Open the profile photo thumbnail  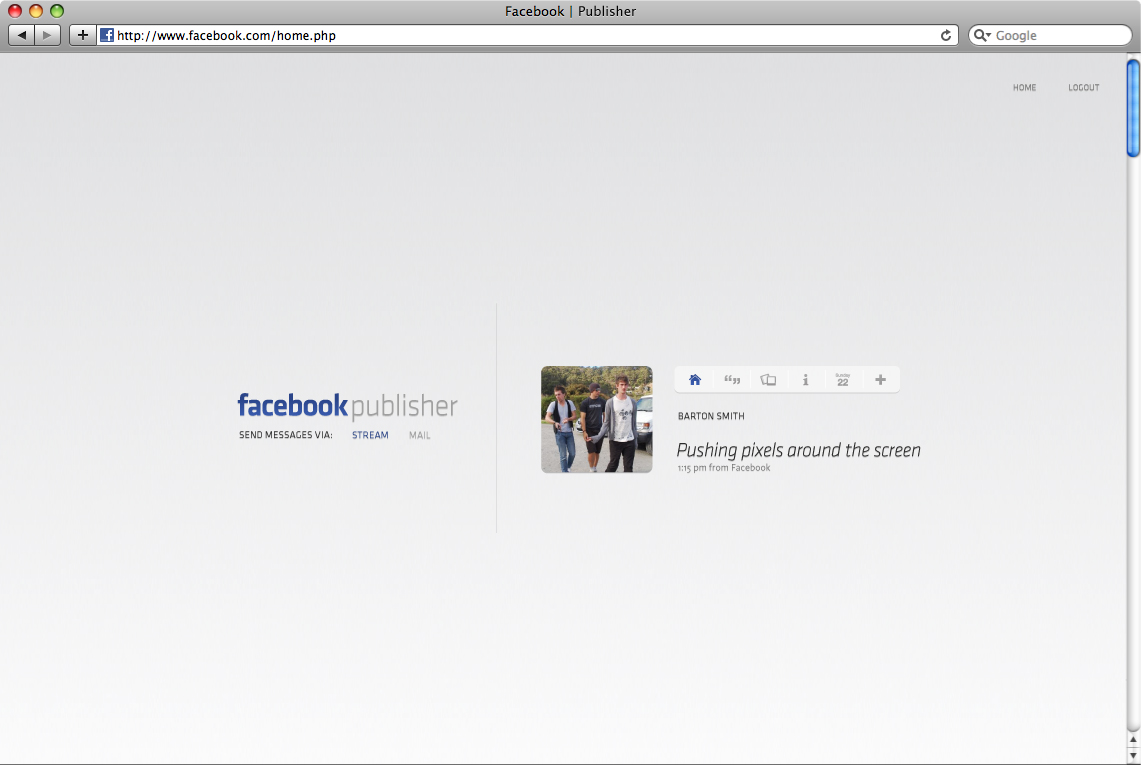tap(597, 419)
